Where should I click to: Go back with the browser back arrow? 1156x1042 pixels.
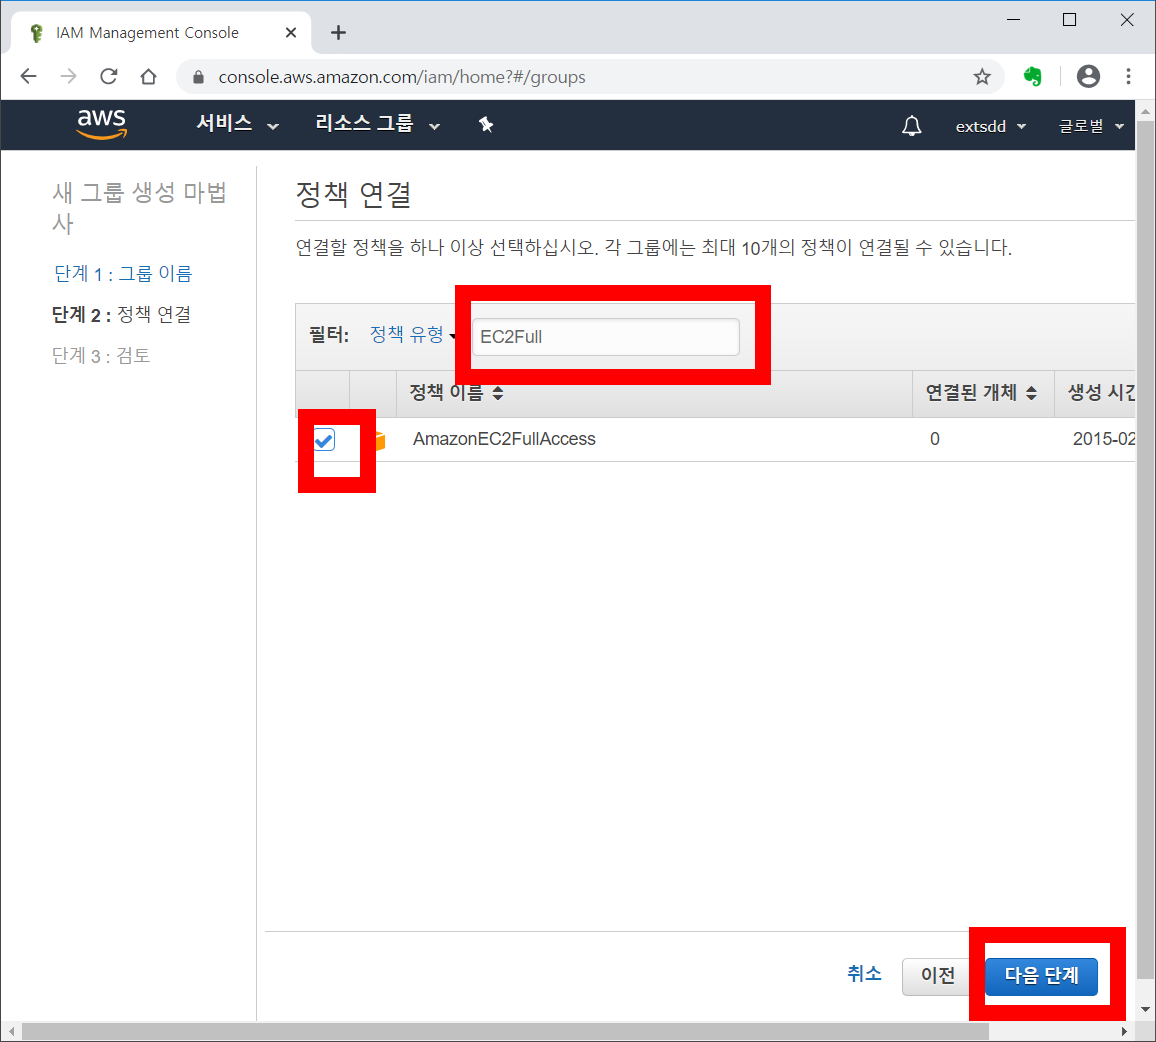tap(29, 76)
